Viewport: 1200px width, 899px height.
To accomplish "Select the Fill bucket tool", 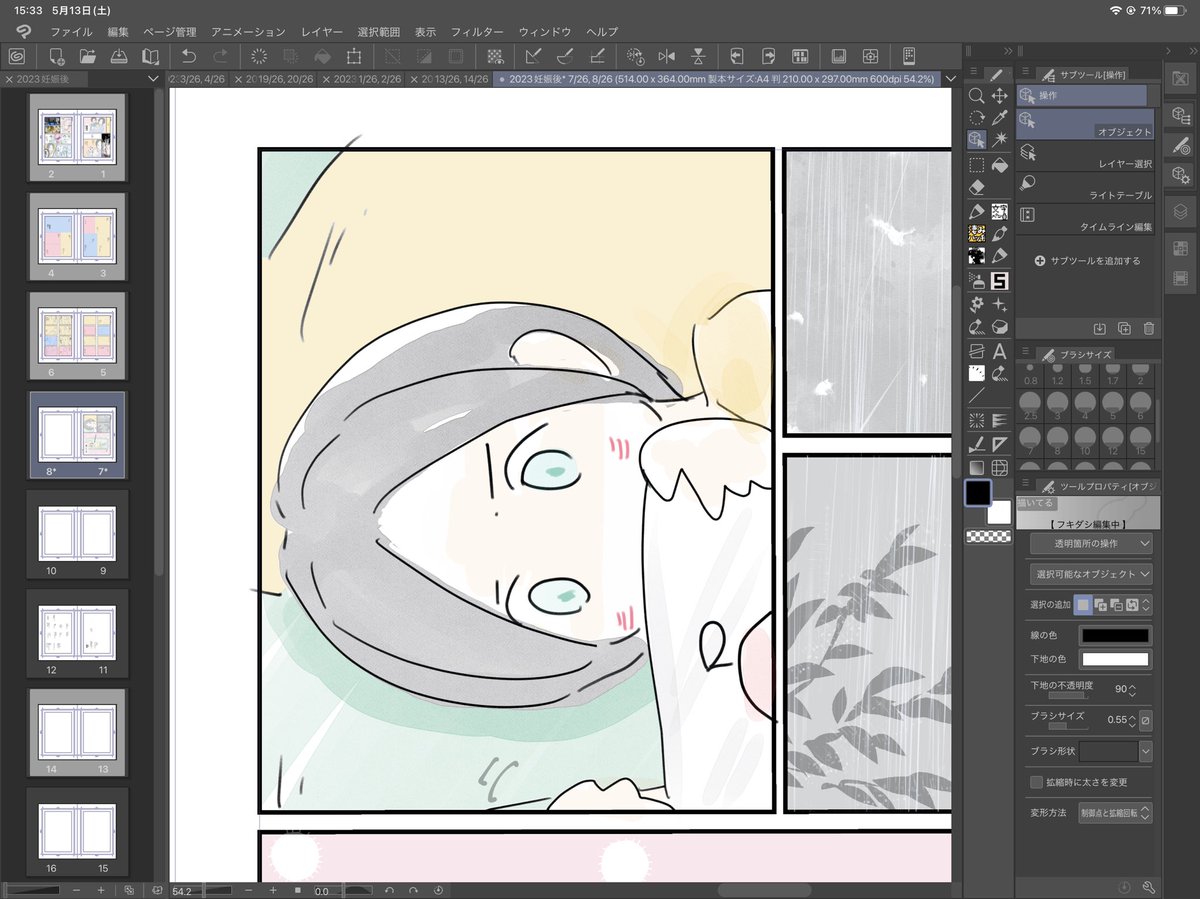I will pyautogui.click(x=999, y=165).
